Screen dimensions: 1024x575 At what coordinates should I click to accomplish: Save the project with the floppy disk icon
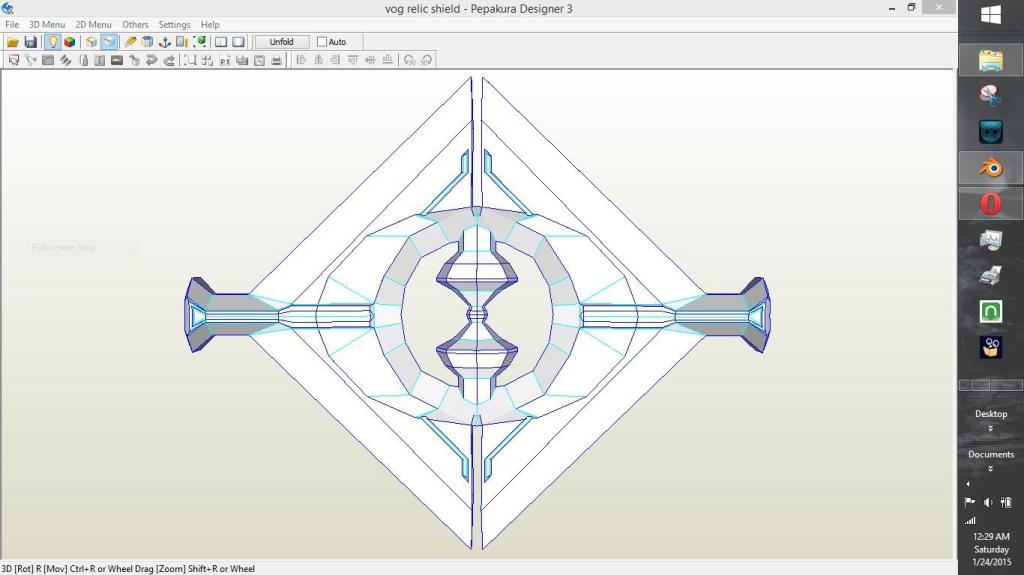click(x=30, y=42)
